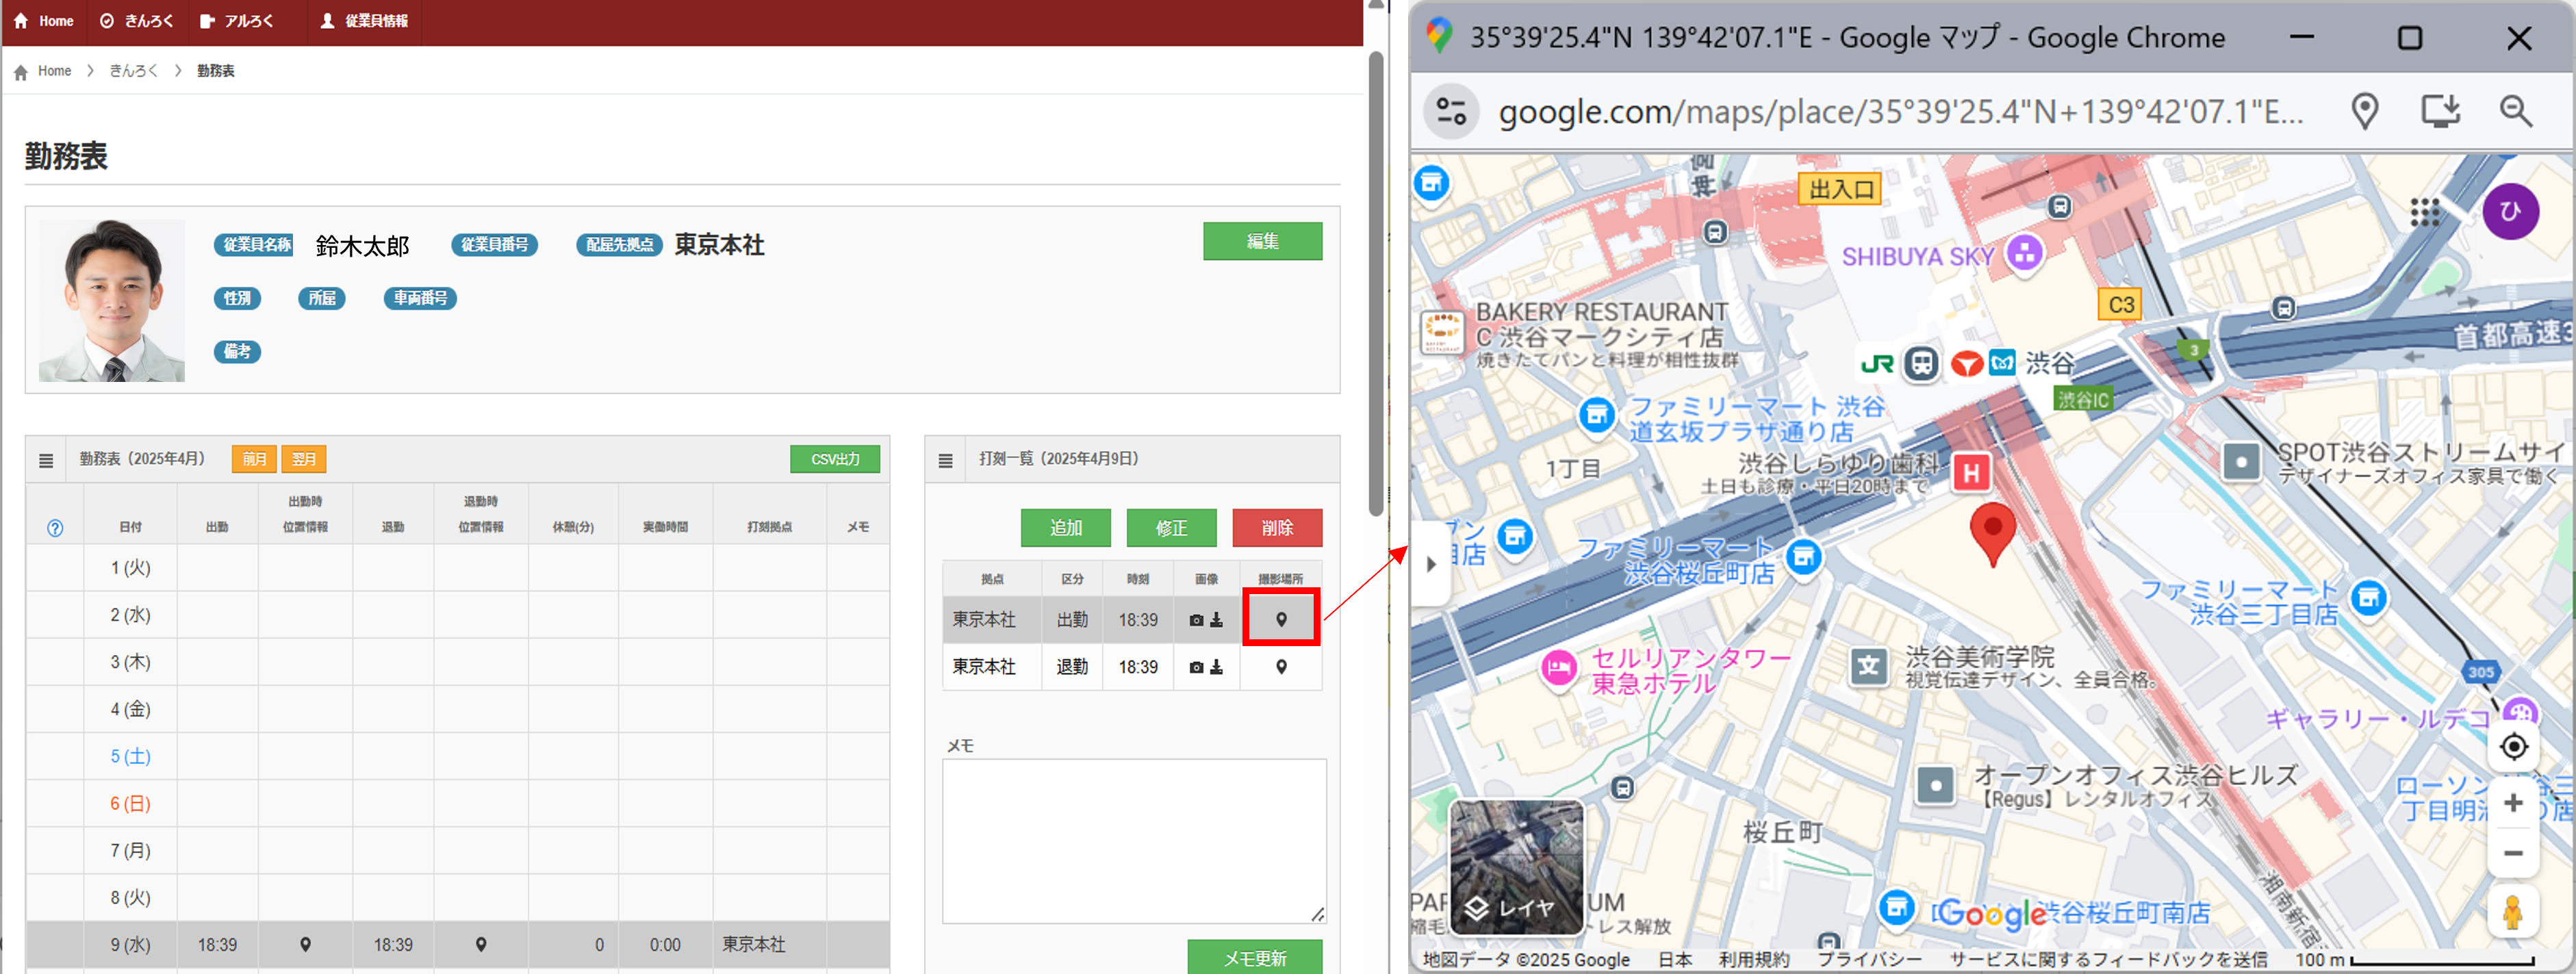Image resolution: width=2576 pixels, height=974 pixels.
Task: Click the red H hospital marker on the map
Action: 1970,474
